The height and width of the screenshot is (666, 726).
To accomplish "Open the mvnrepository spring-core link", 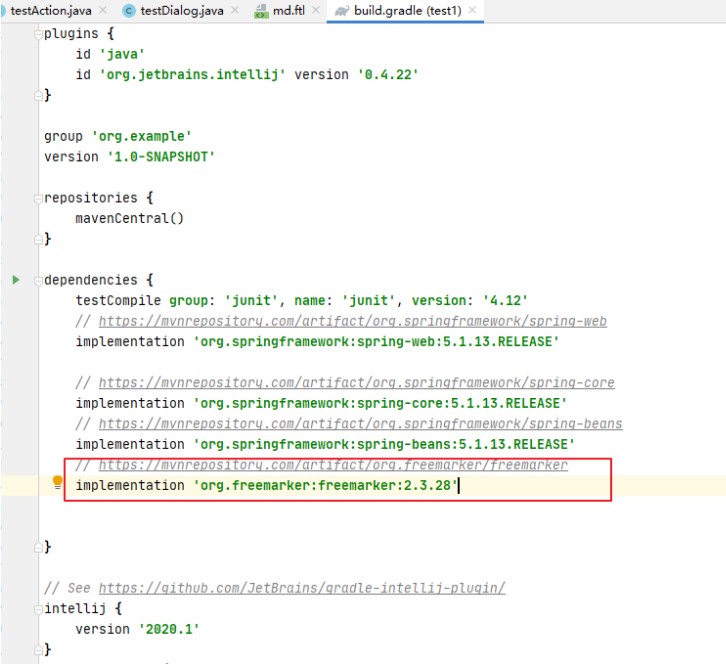I will click(357, 383).
